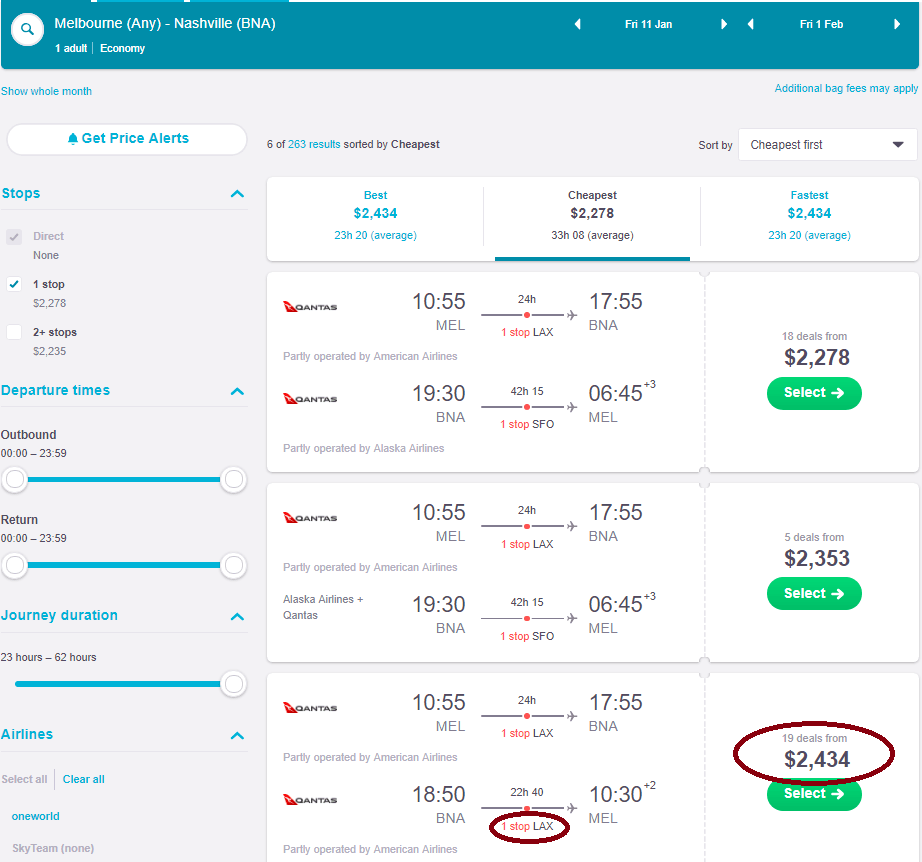Image resolution: width=922 pixels, height=862 pixels.
Task: Go to previous outbound date before Fri 11 Jan
Action: click(577, 24)
